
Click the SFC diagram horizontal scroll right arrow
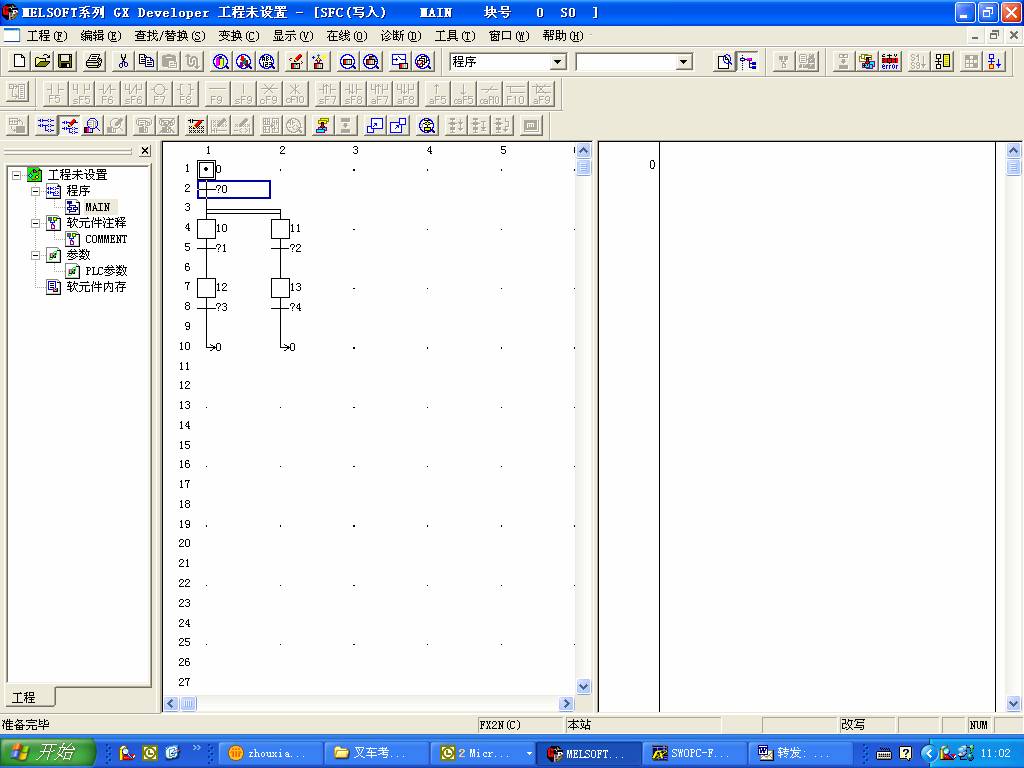pos(566,703)
